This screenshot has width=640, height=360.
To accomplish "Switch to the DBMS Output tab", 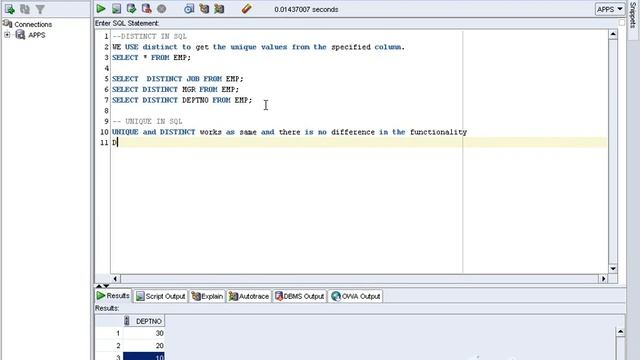I will point(300,296).
